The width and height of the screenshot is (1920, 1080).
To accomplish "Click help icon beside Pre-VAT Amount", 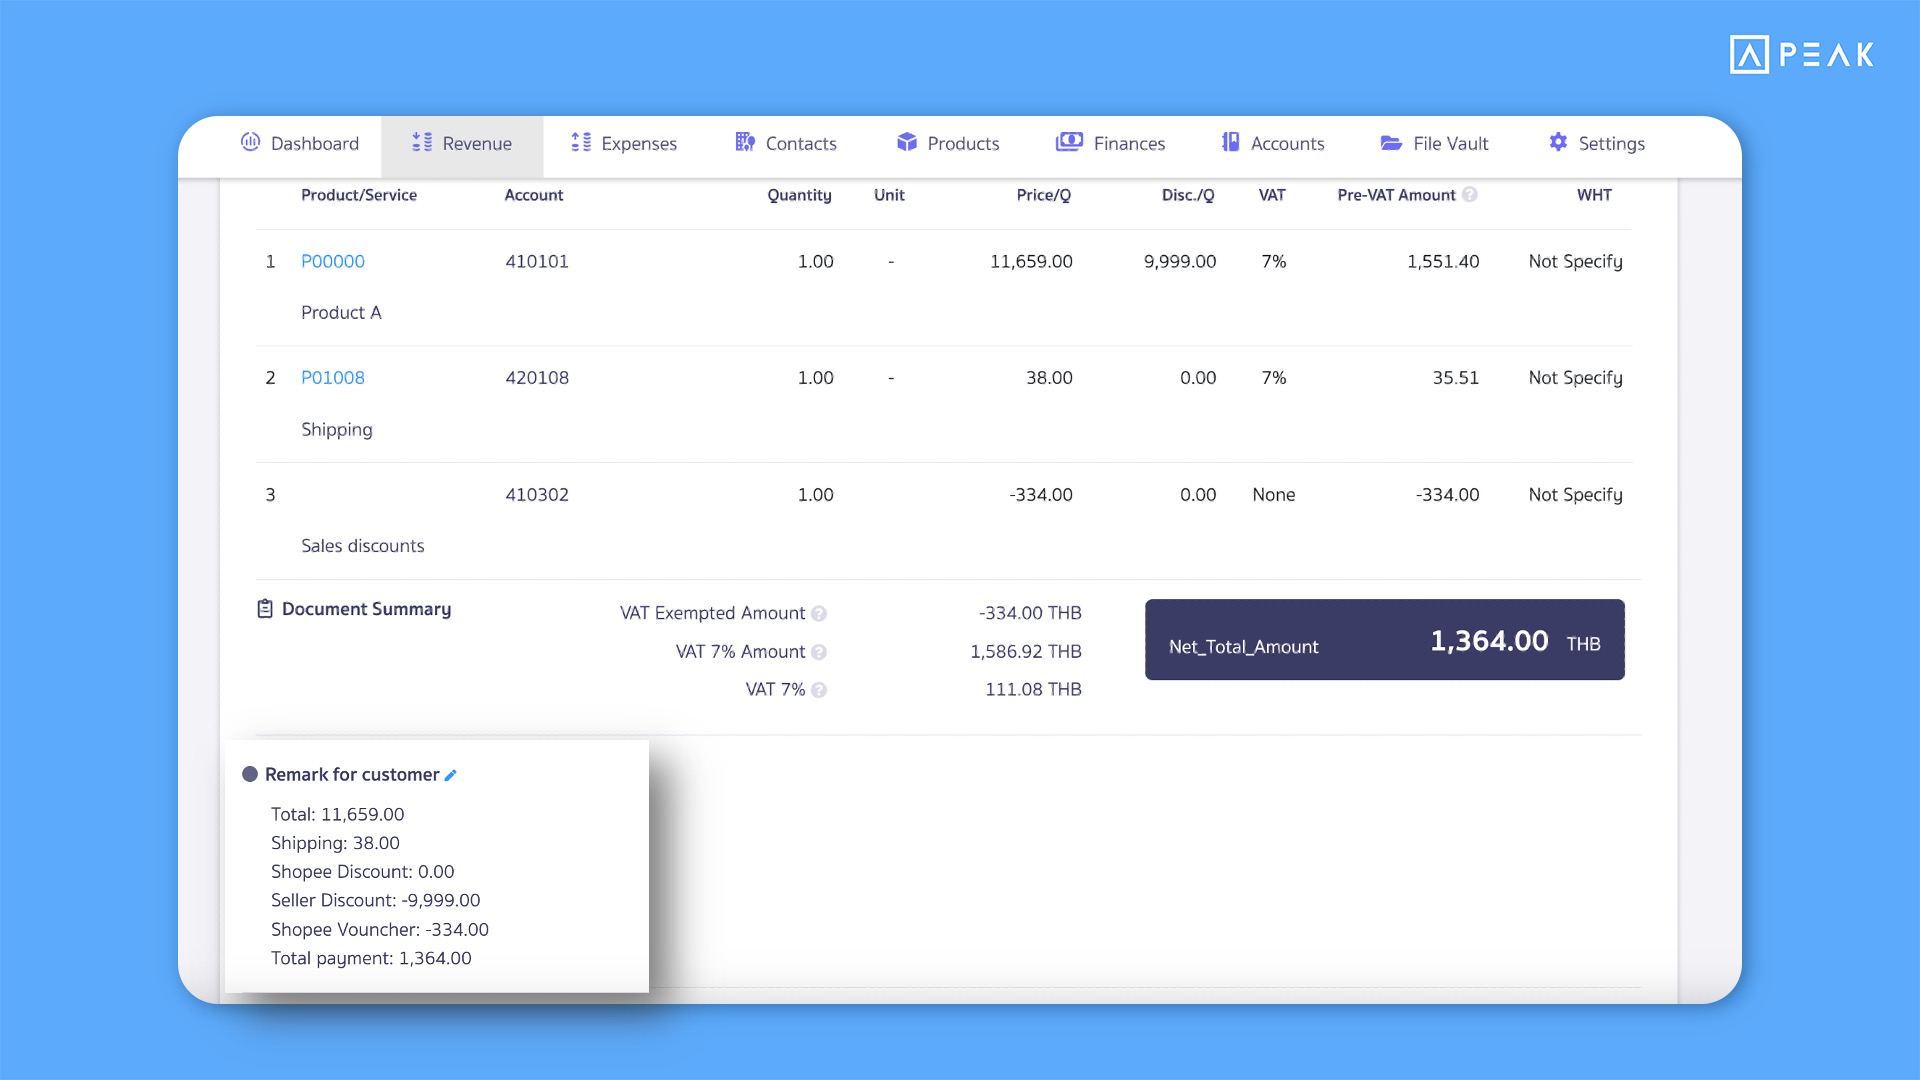I will tap(1469, 194).
